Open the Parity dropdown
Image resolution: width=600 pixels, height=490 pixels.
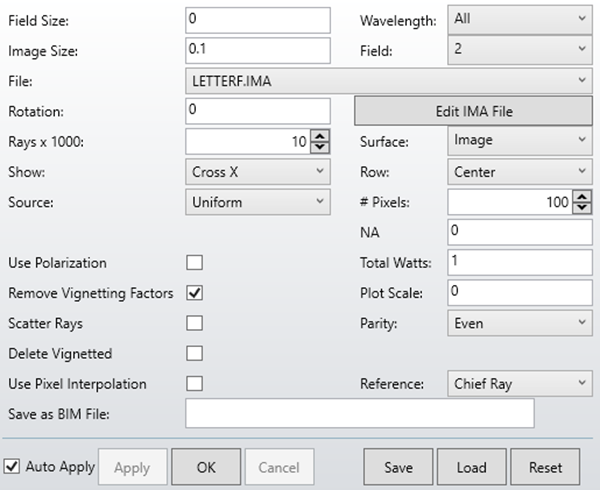518,323
